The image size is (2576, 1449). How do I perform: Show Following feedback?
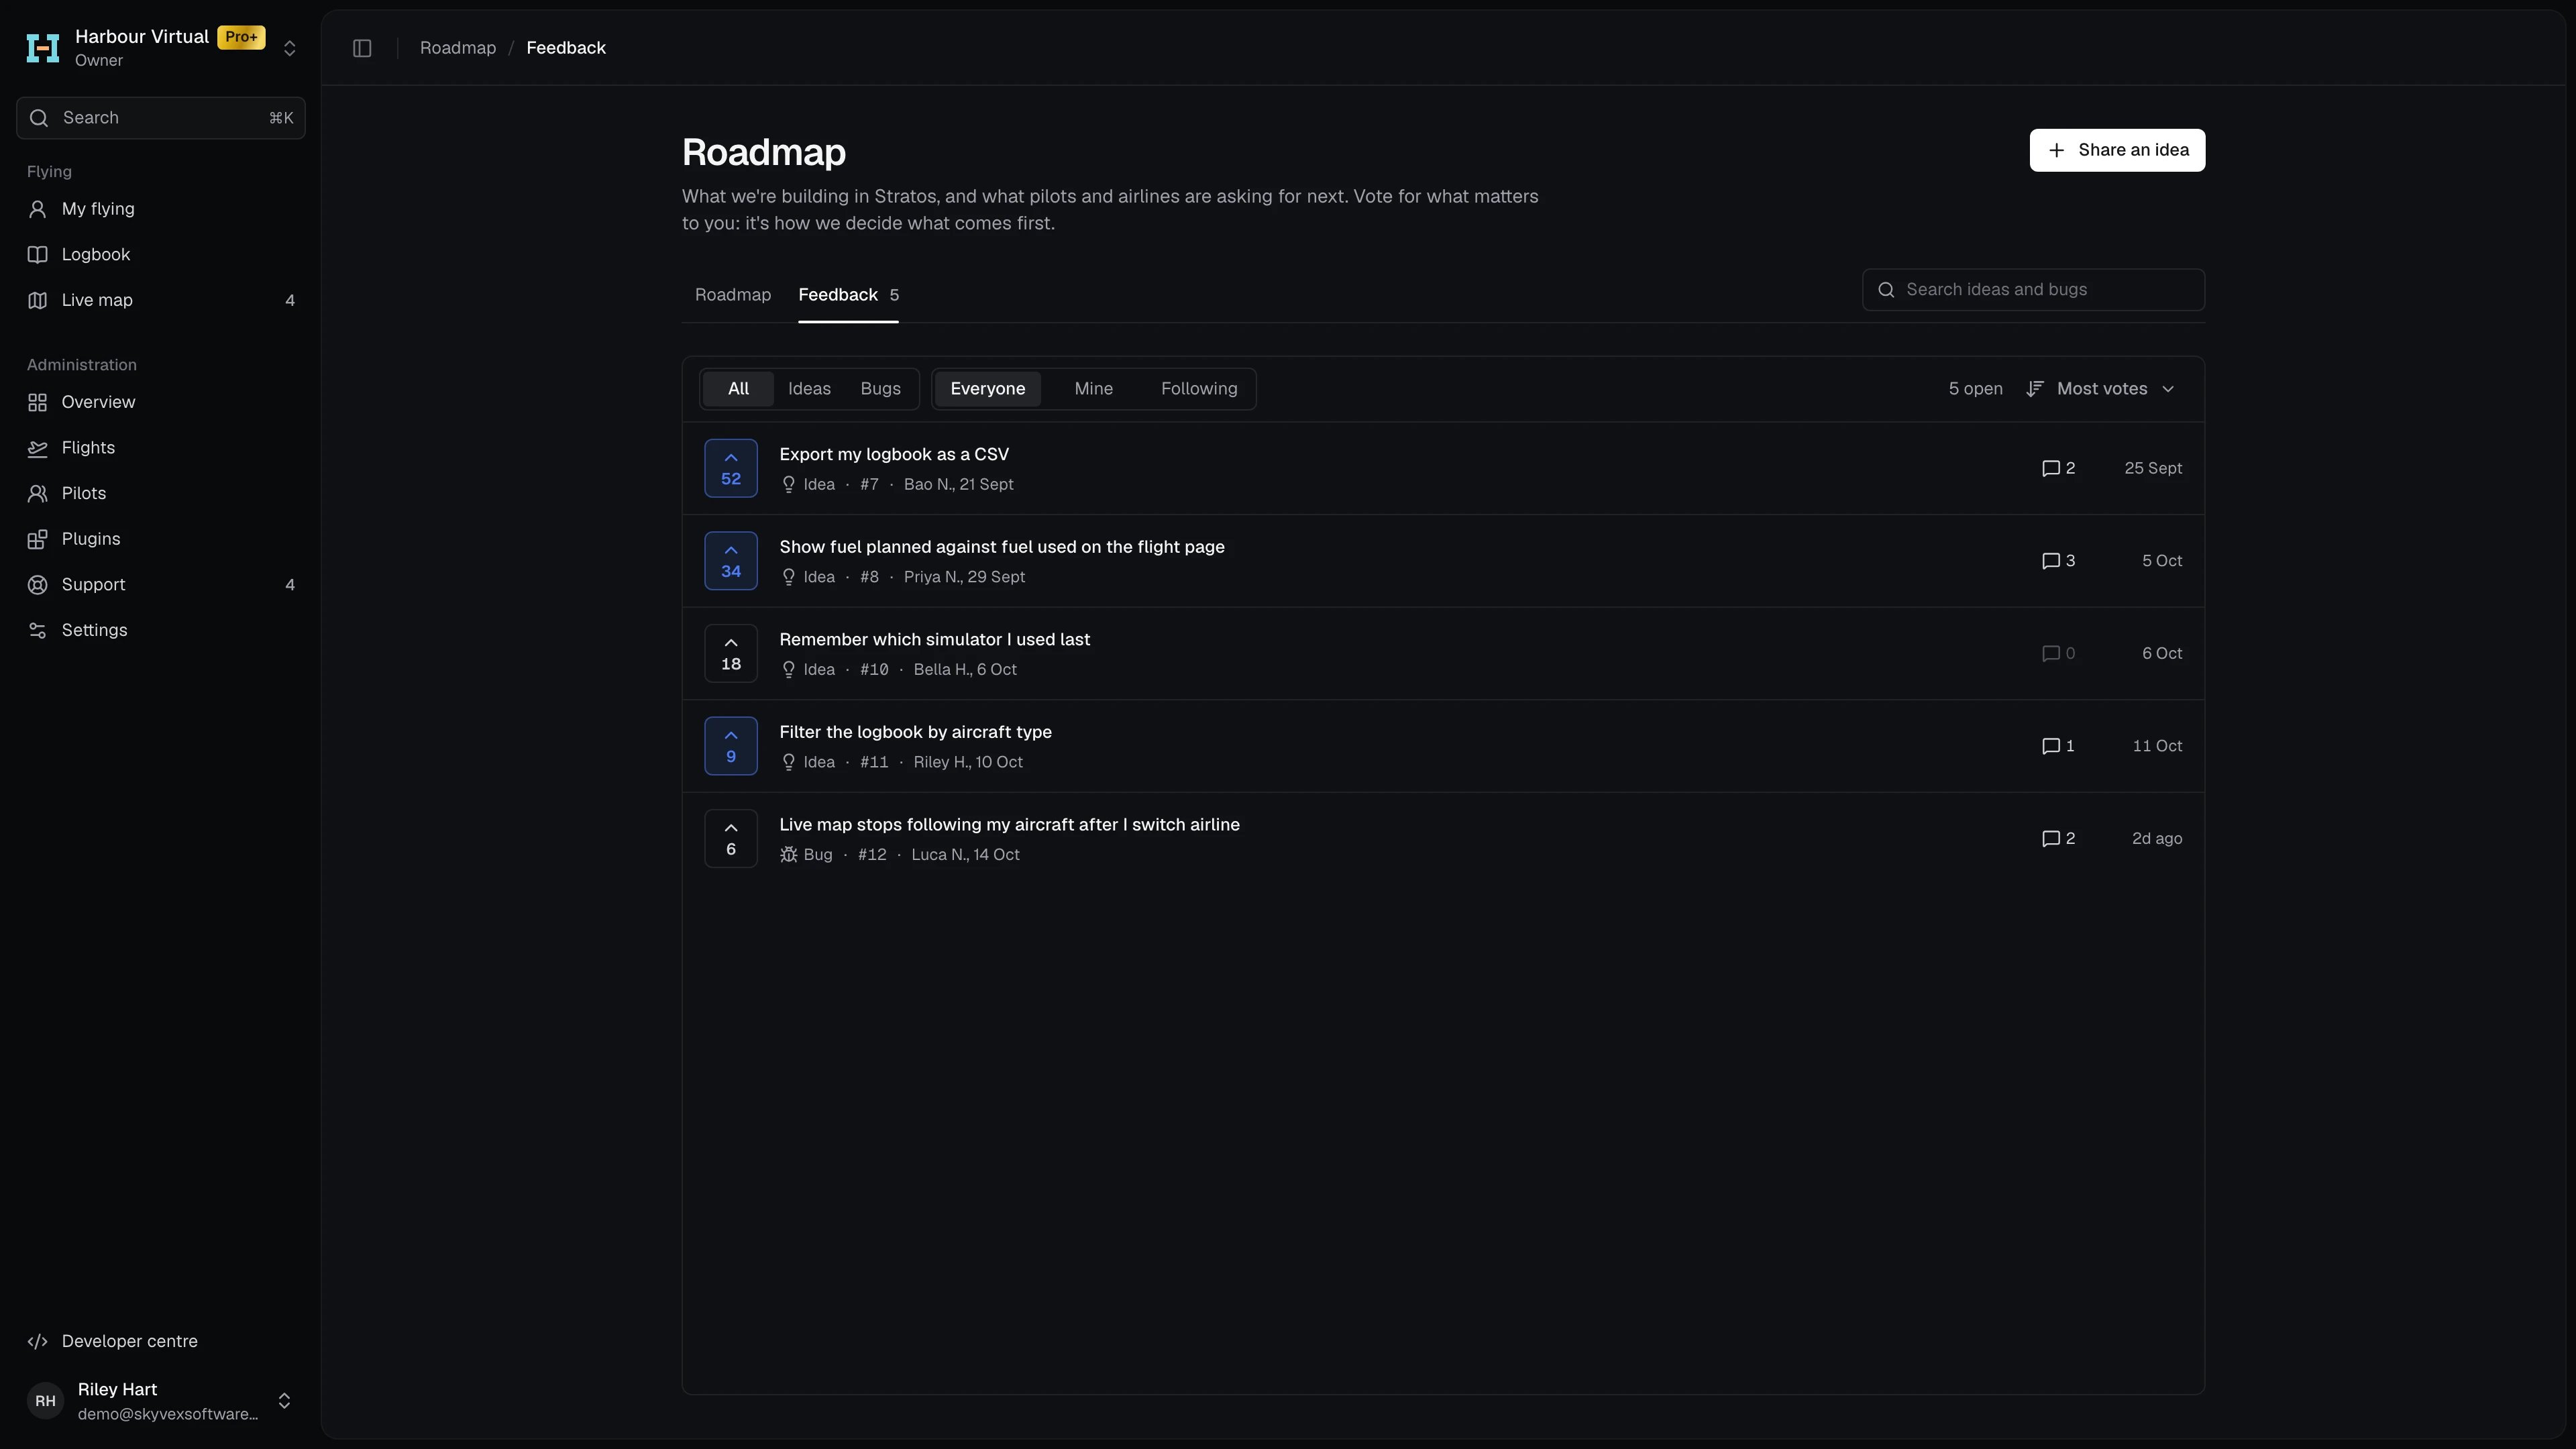click(1199, 389)
